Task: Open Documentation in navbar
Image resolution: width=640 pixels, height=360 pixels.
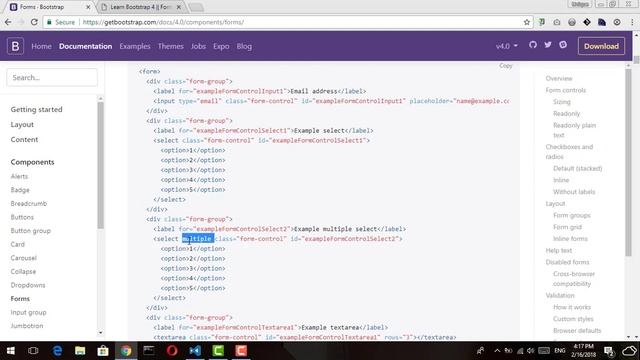Action: pyautogui.click(x=85, y=46)
